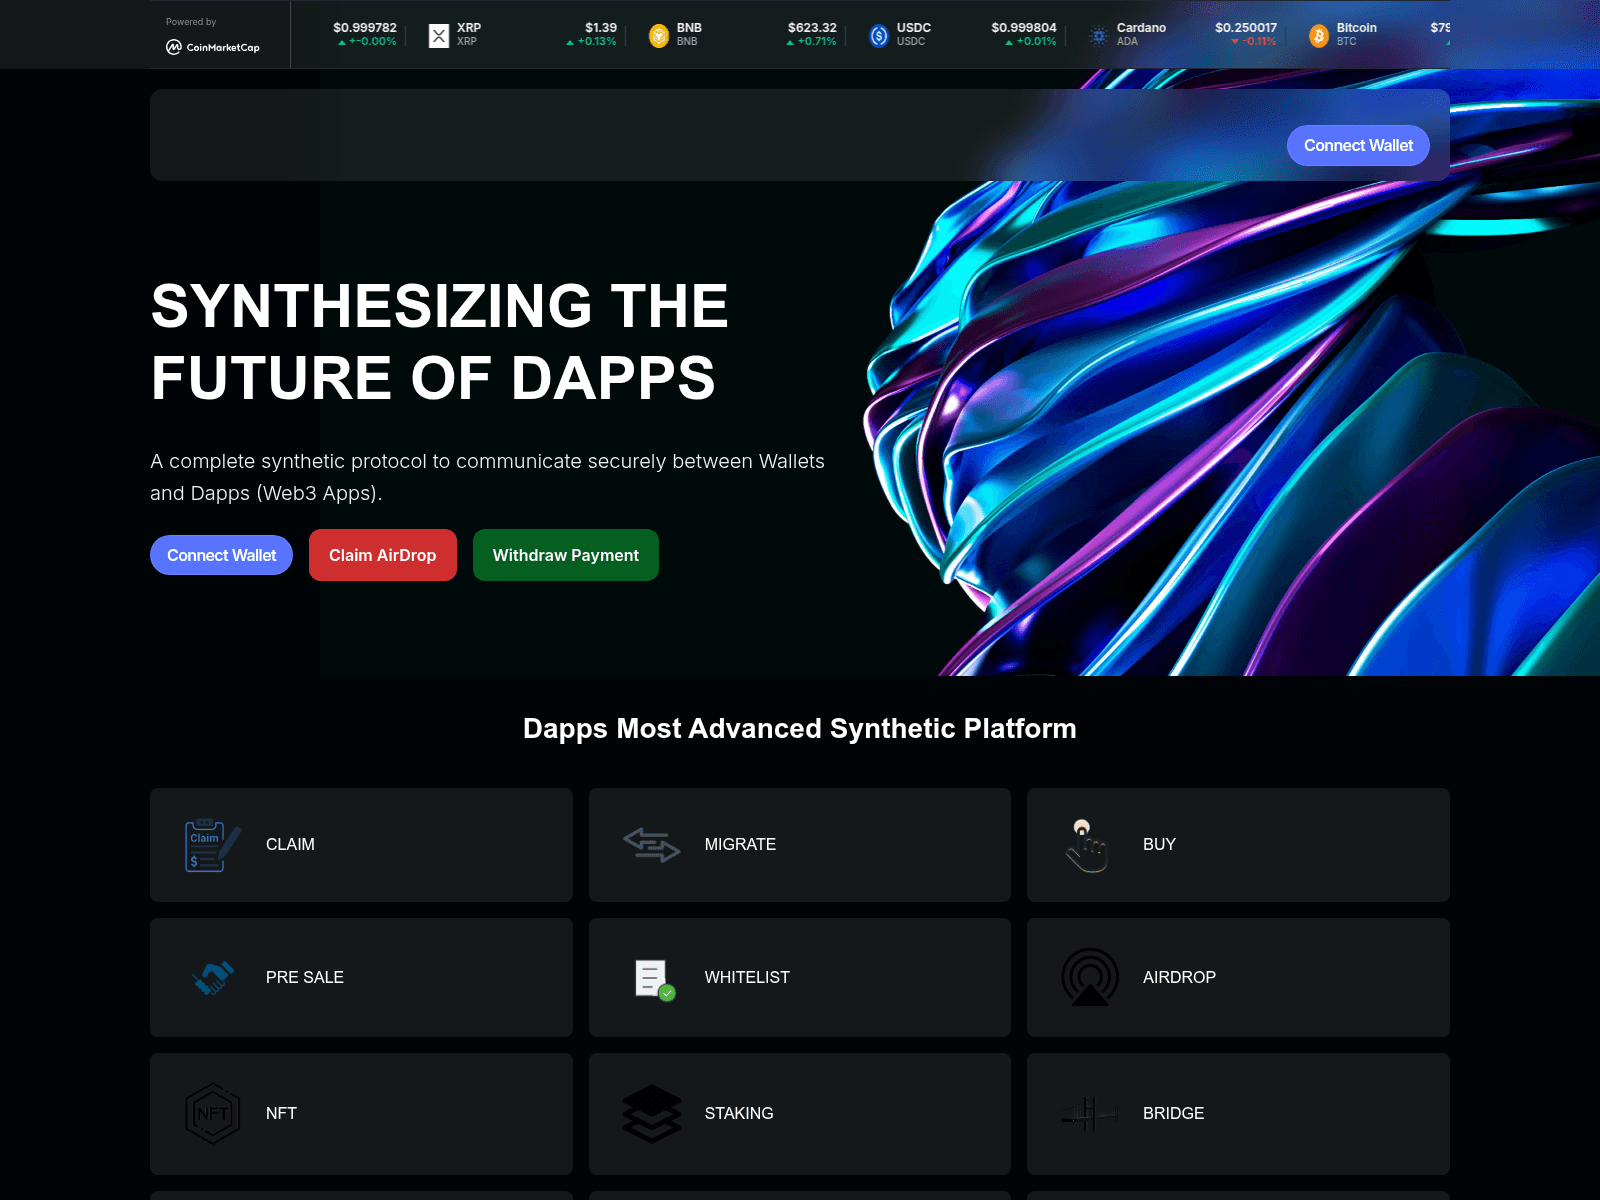Click the red Claim AirDrop button
The height and width of the screenshot is (1200, 1600).
point(383,555)
